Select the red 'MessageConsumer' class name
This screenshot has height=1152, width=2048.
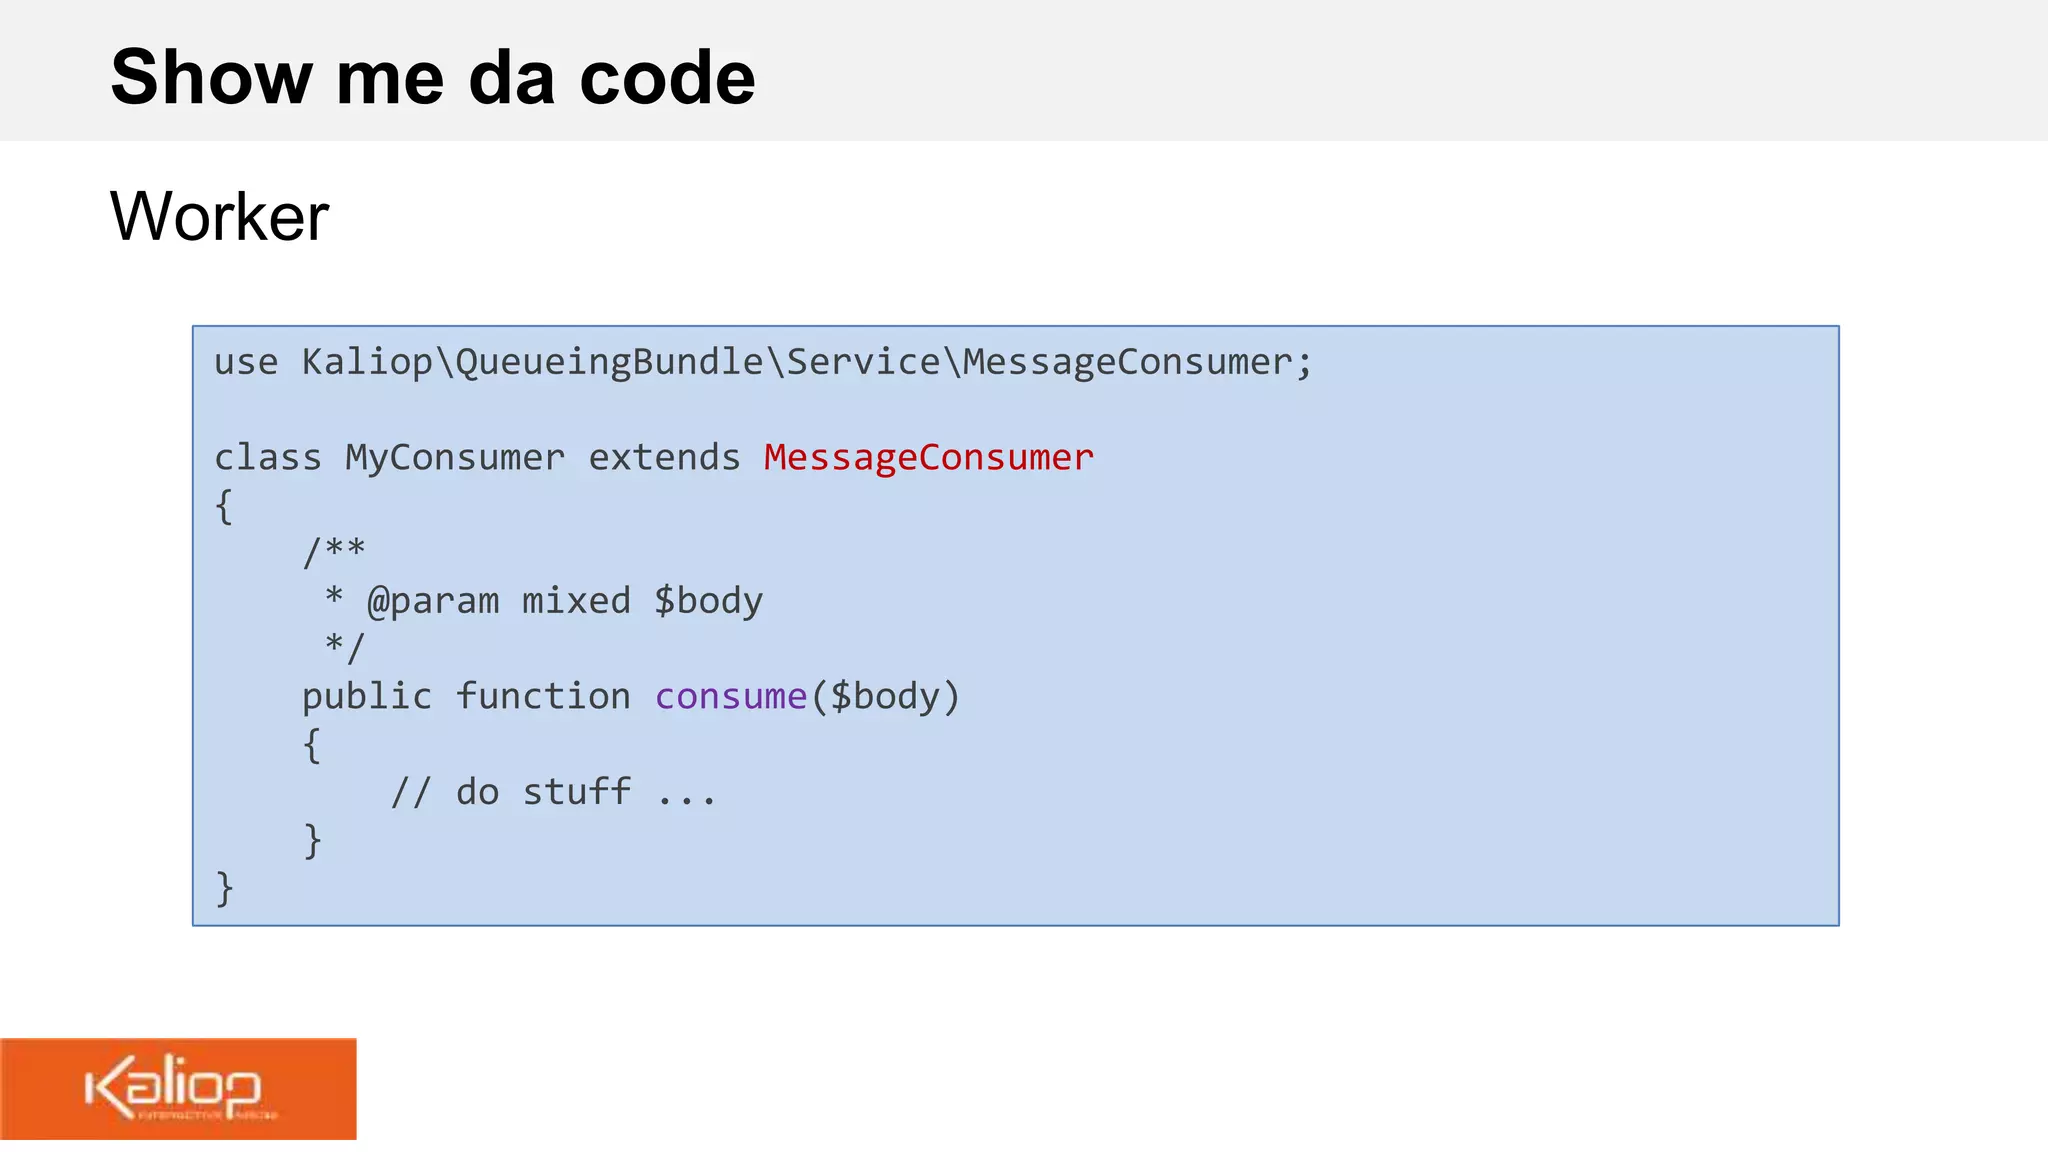point(929,457)
